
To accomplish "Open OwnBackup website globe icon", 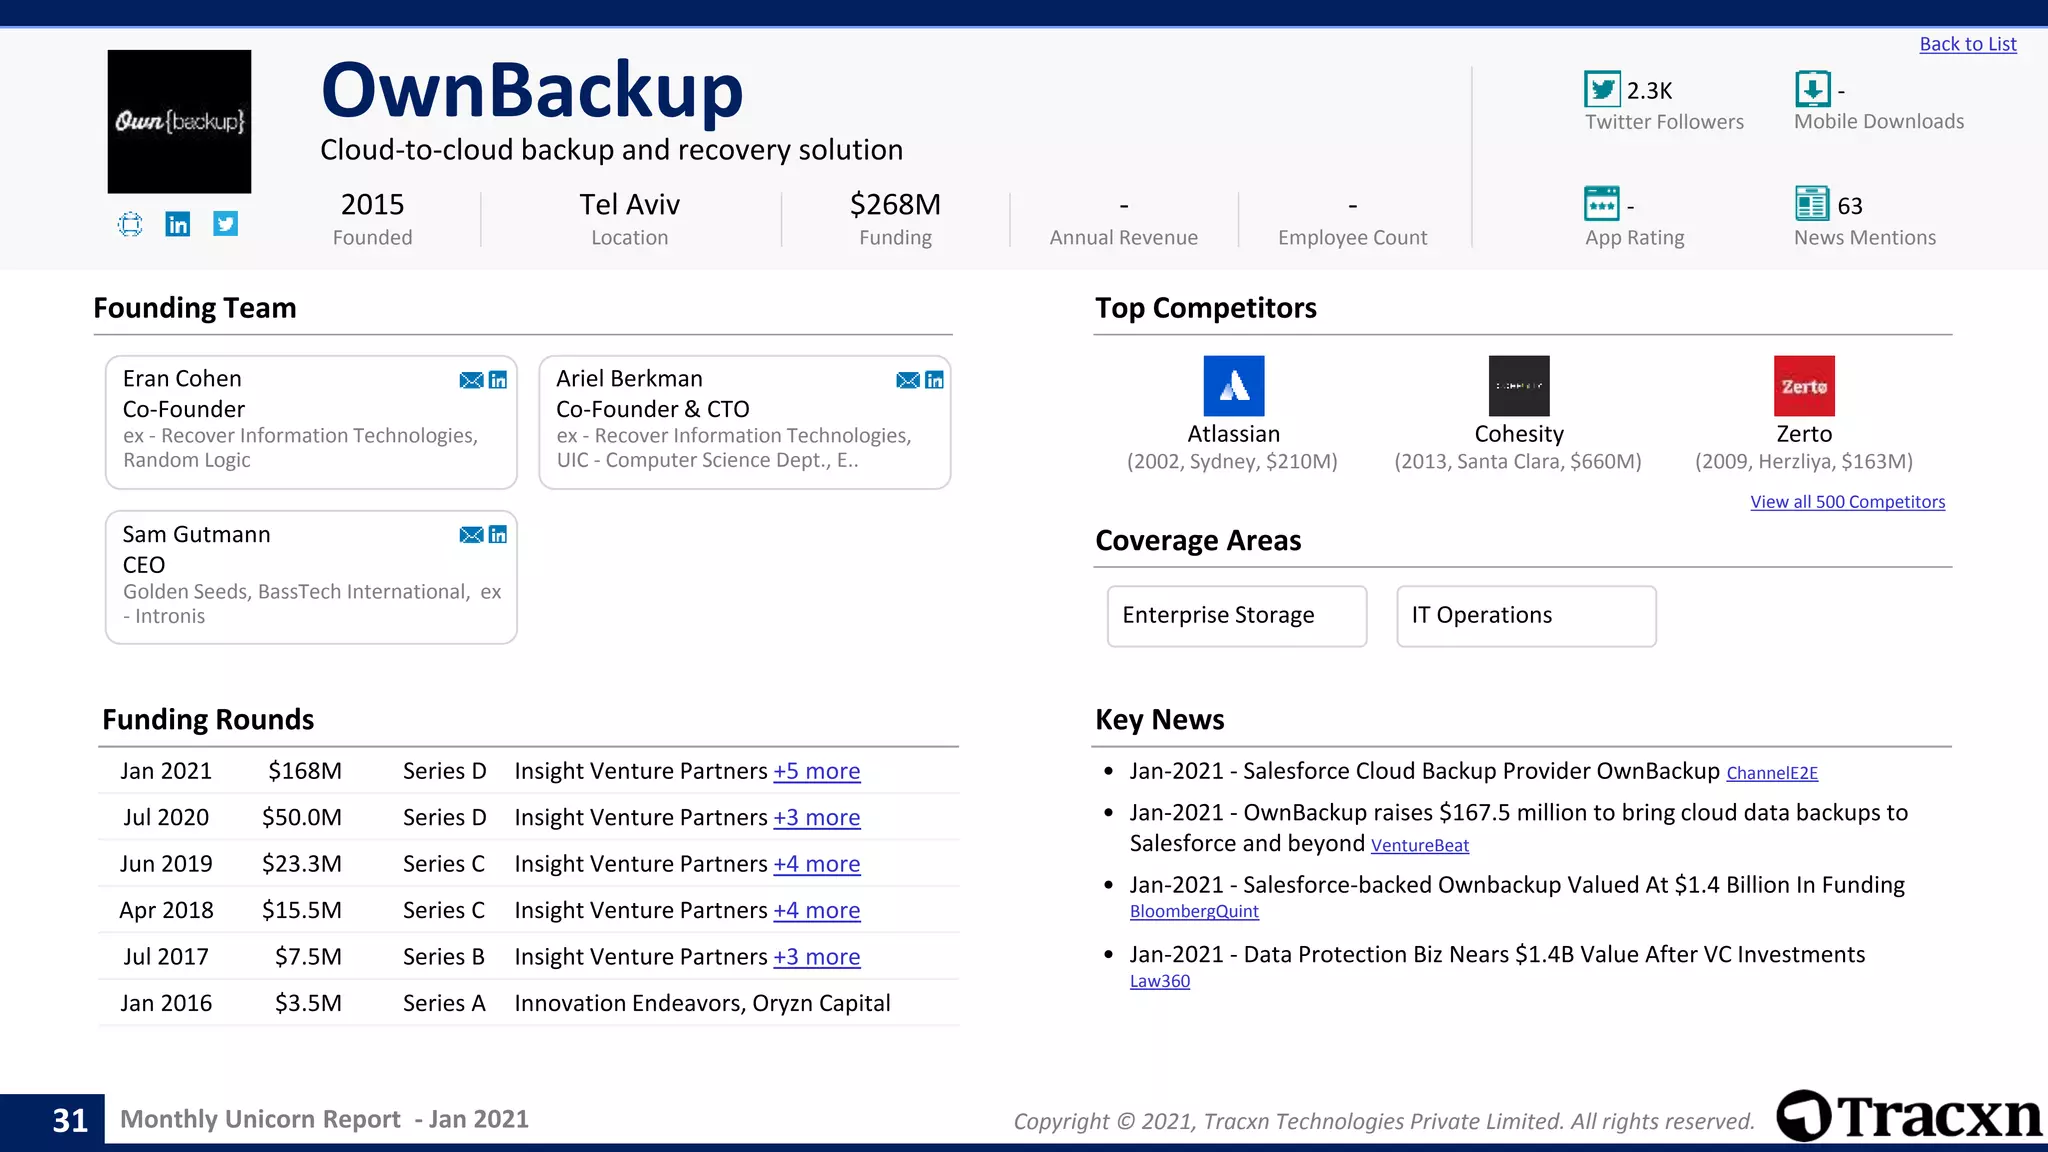I will point(130,224).
